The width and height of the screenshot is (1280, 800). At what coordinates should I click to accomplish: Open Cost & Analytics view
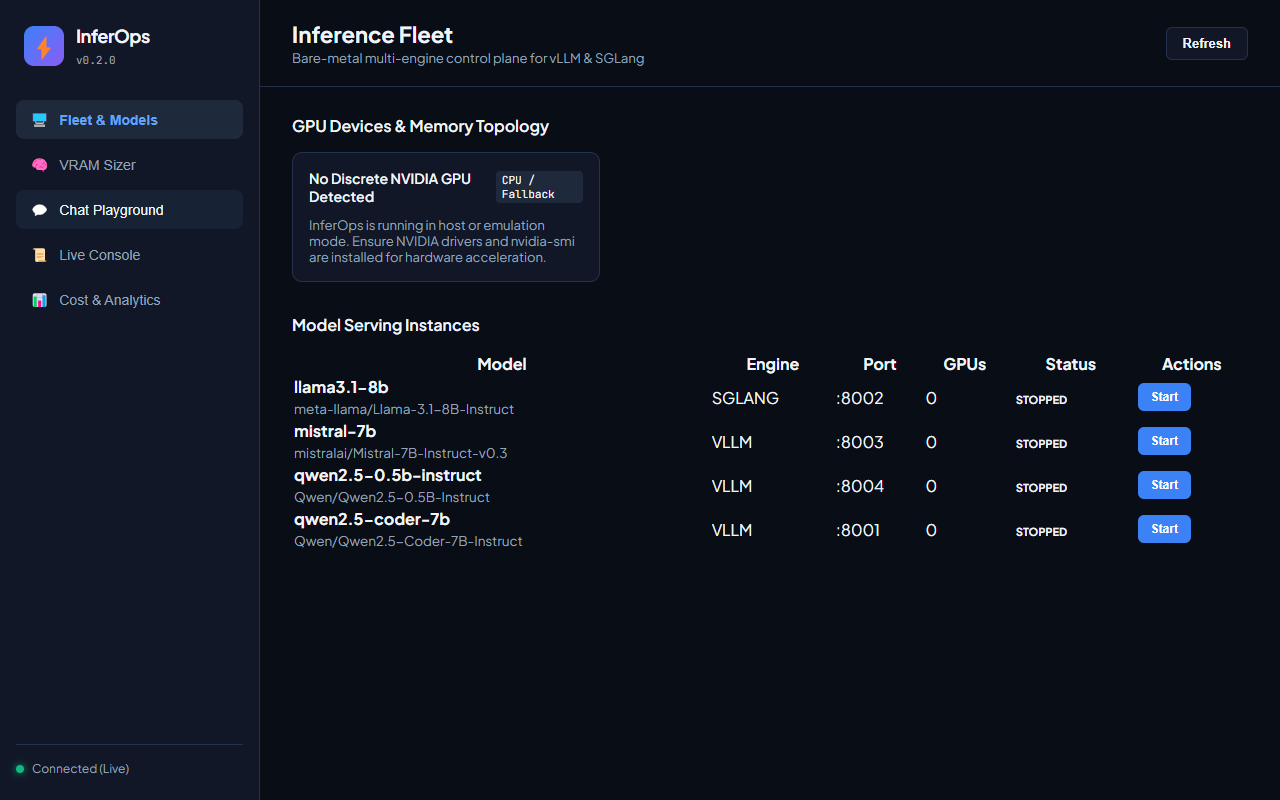point(129,299)
